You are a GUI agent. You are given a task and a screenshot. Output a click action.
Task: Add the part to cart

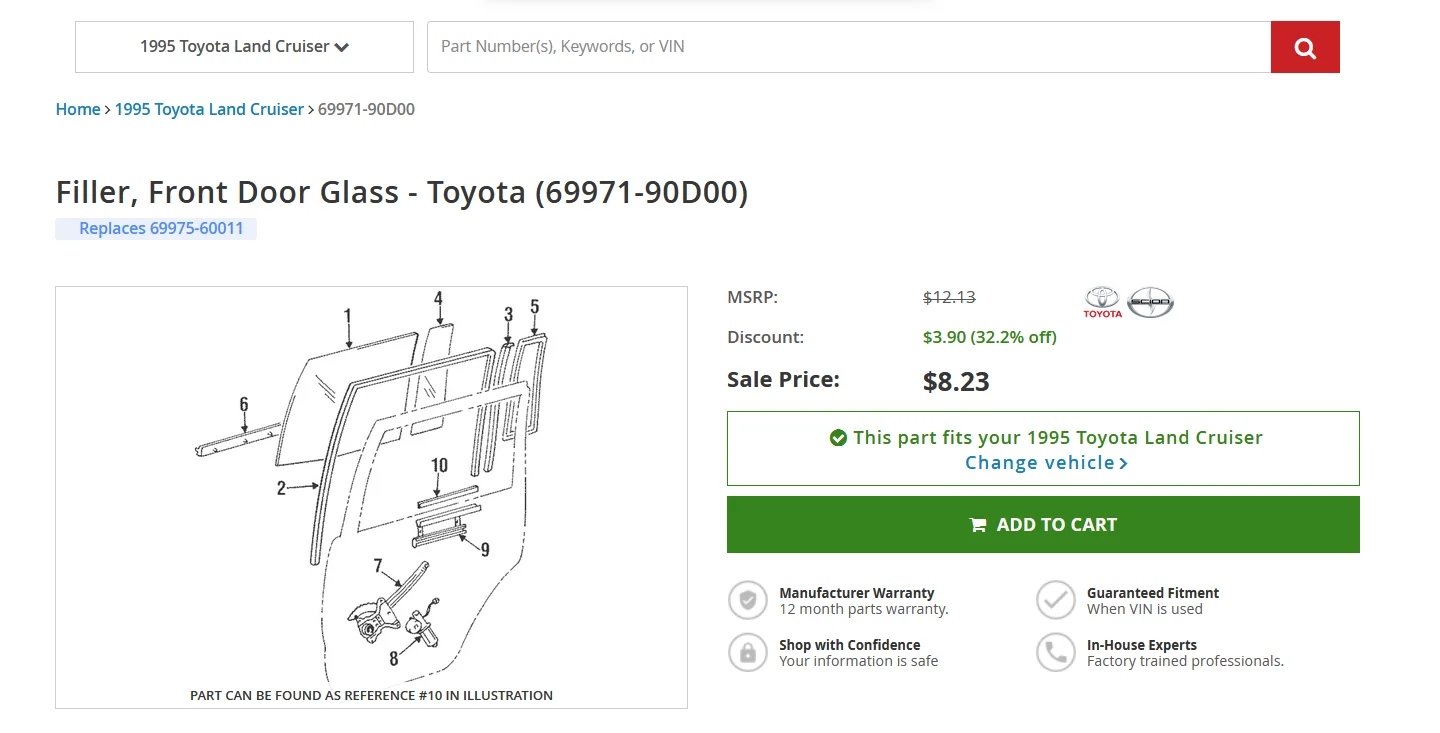(1043, 525)
